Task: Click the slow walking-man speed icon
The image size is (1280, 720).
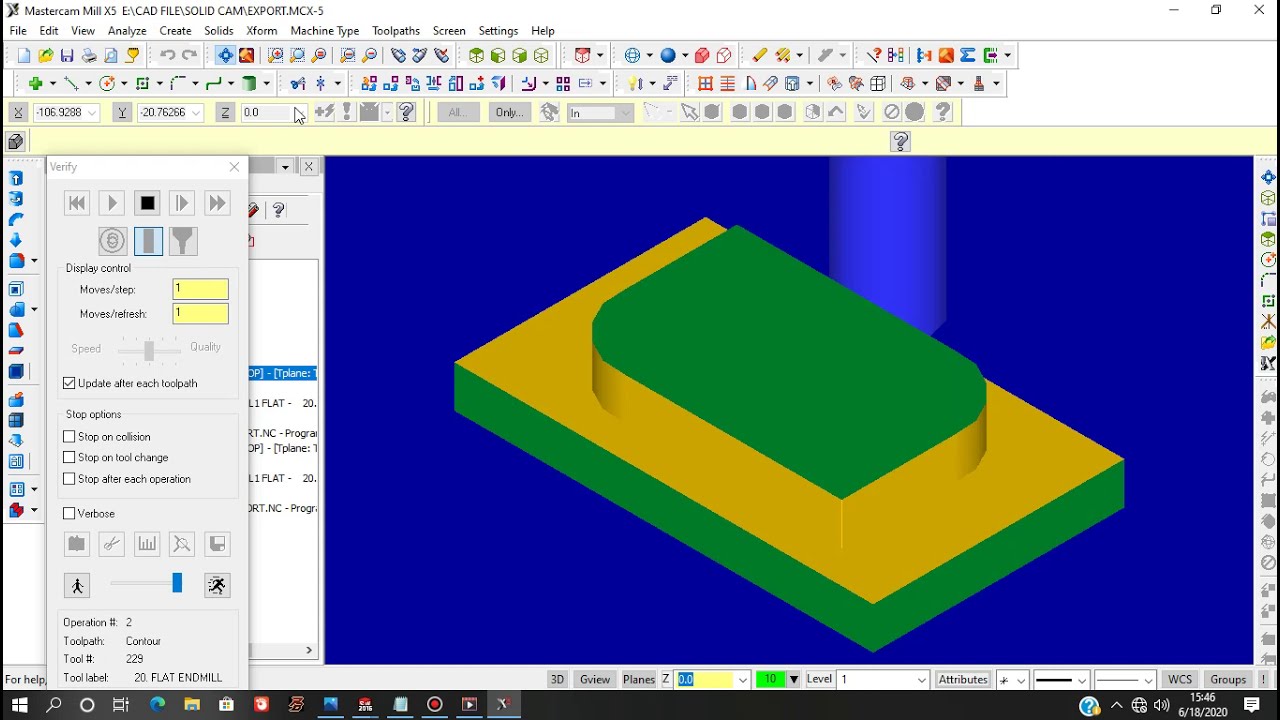Action: (77, 585)
